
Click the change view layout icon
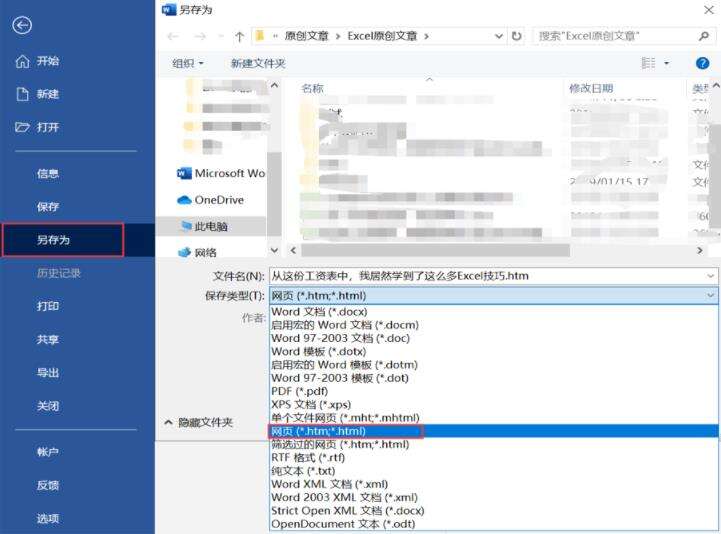(x=648, y=63)
